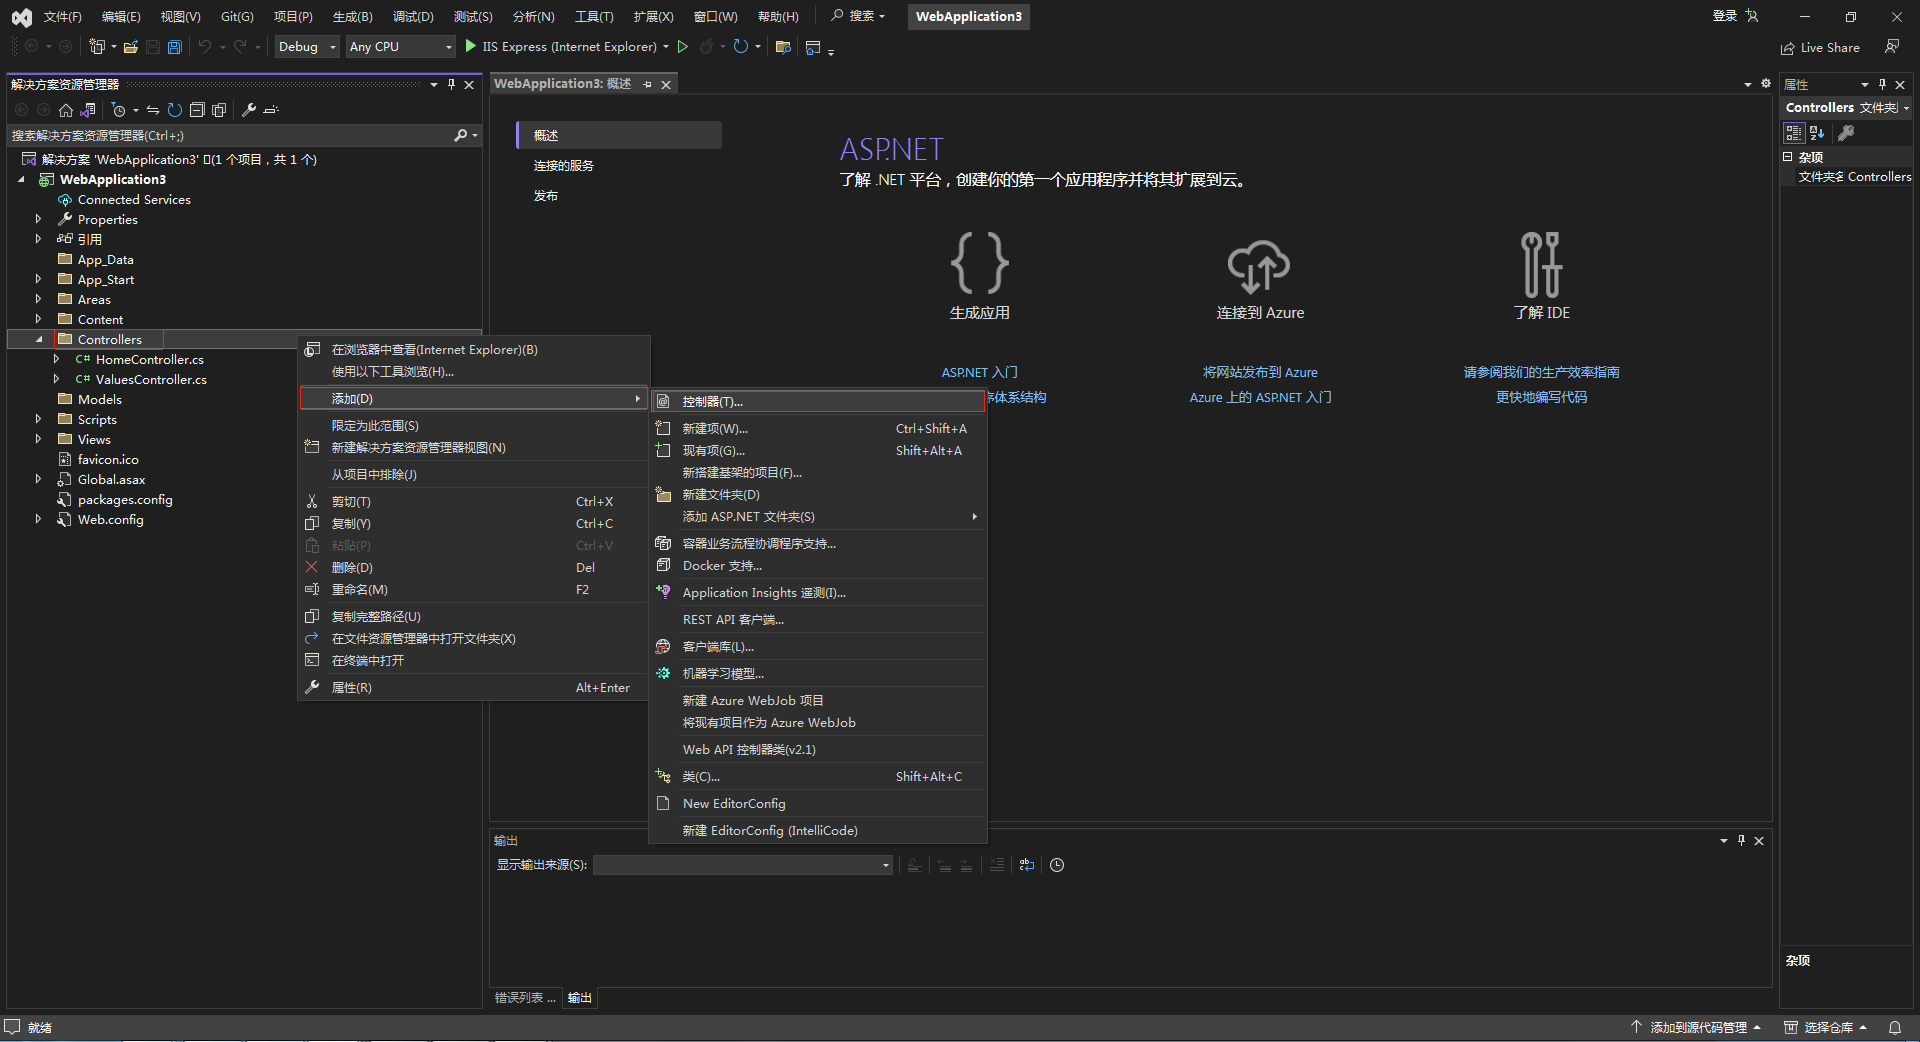1920x1042 pixels.
Task: Click the feedback person icon top right
Action: click(1892, 47)
